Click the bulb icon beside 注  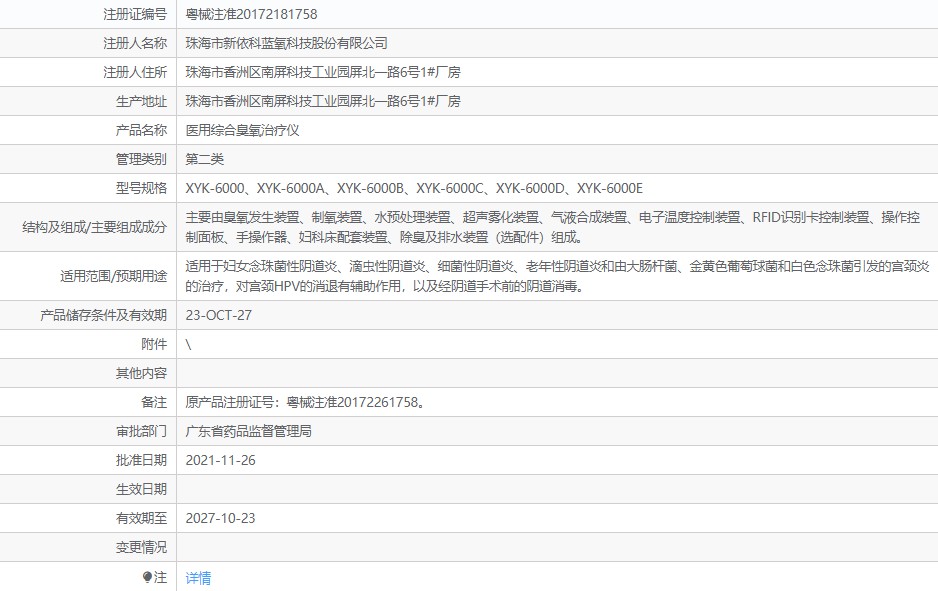click(x=147, y=577)
